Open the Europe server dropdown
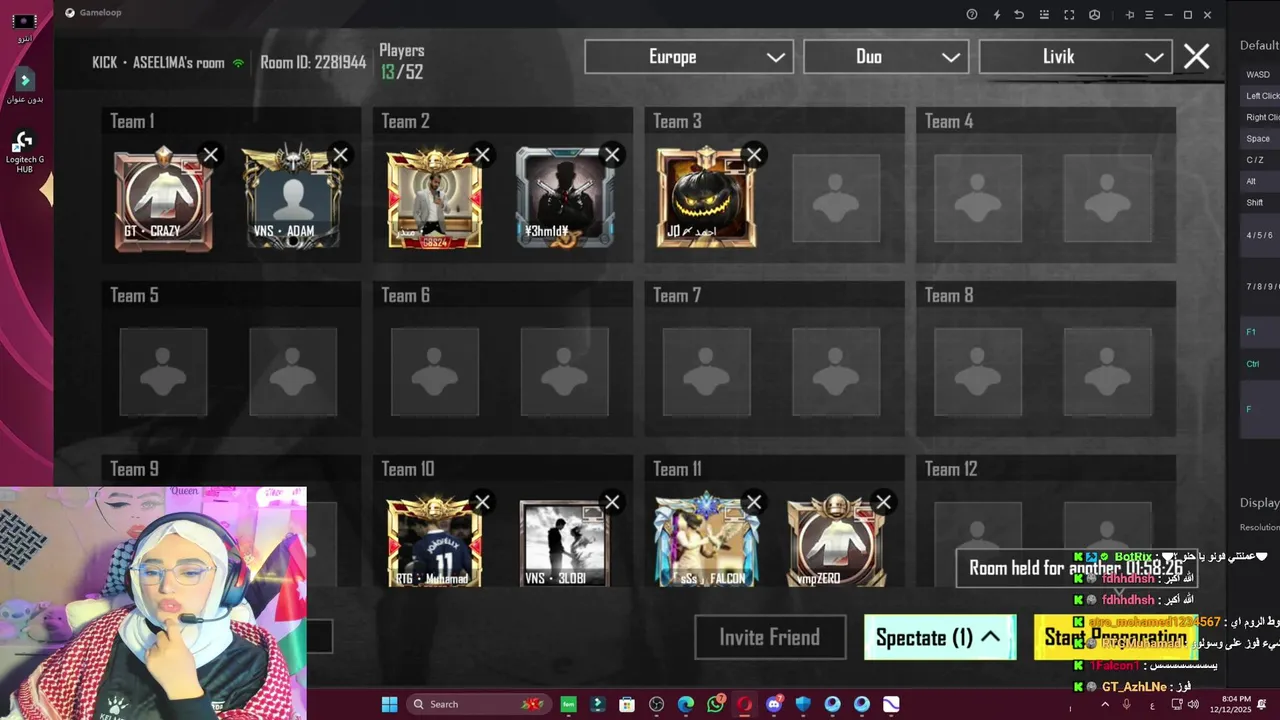The height and width of the screenshot is (720, 1280). pos(689,57)
